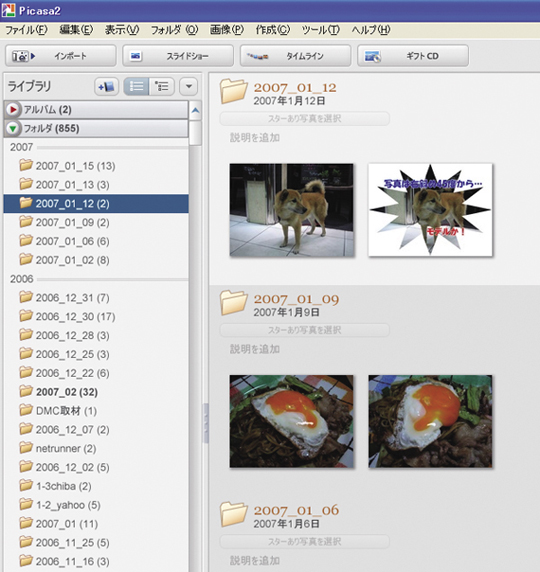Open the ツール(T) menu
Viewport: 540px width, 572px height.
coord(321,30)
